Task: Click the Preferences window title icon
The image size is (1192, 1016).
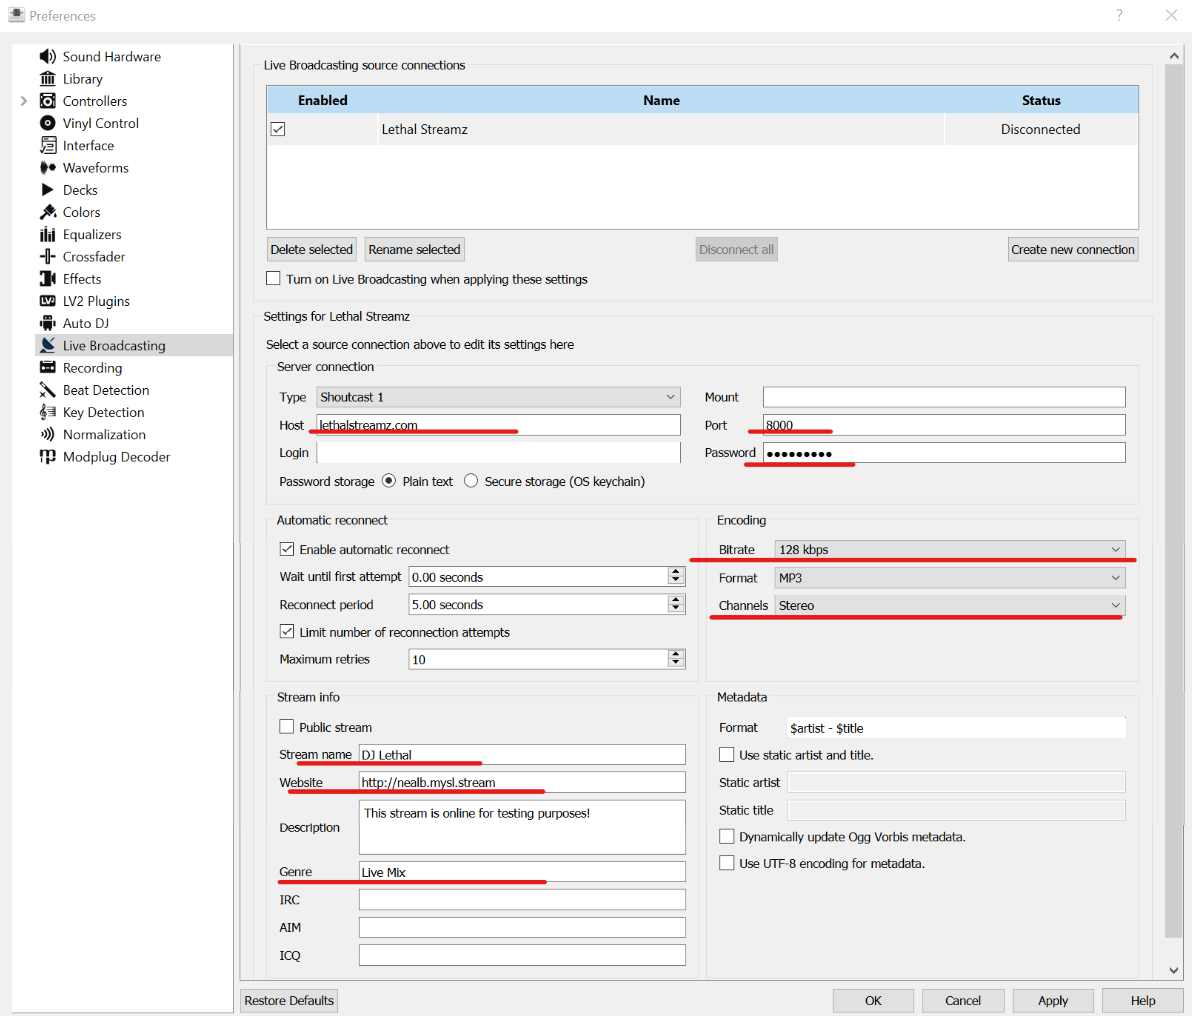Action: pyautogui.click(x=16, y=15)
